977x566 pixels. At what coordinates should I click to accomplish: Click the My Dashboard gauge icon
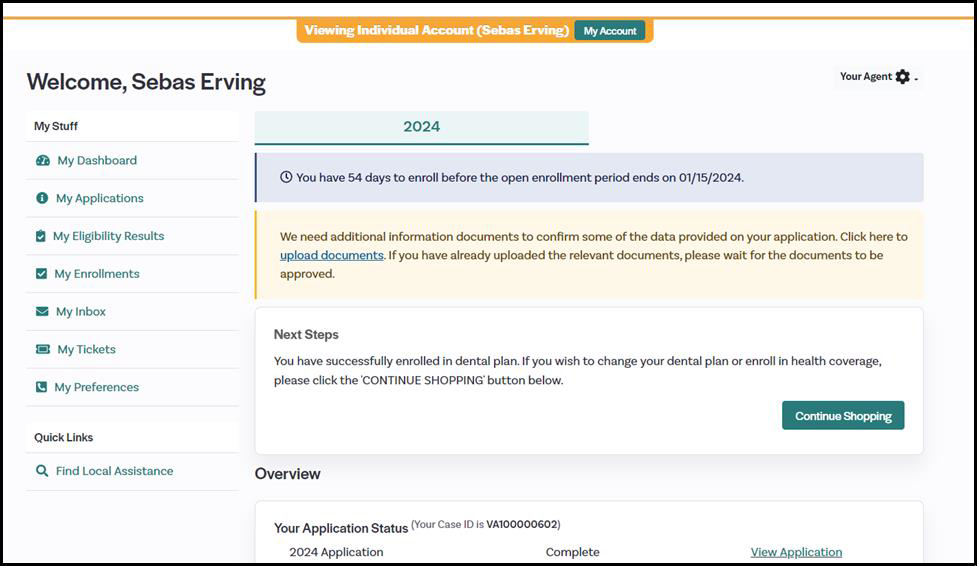pyautogui.click(x=42, y=161)
